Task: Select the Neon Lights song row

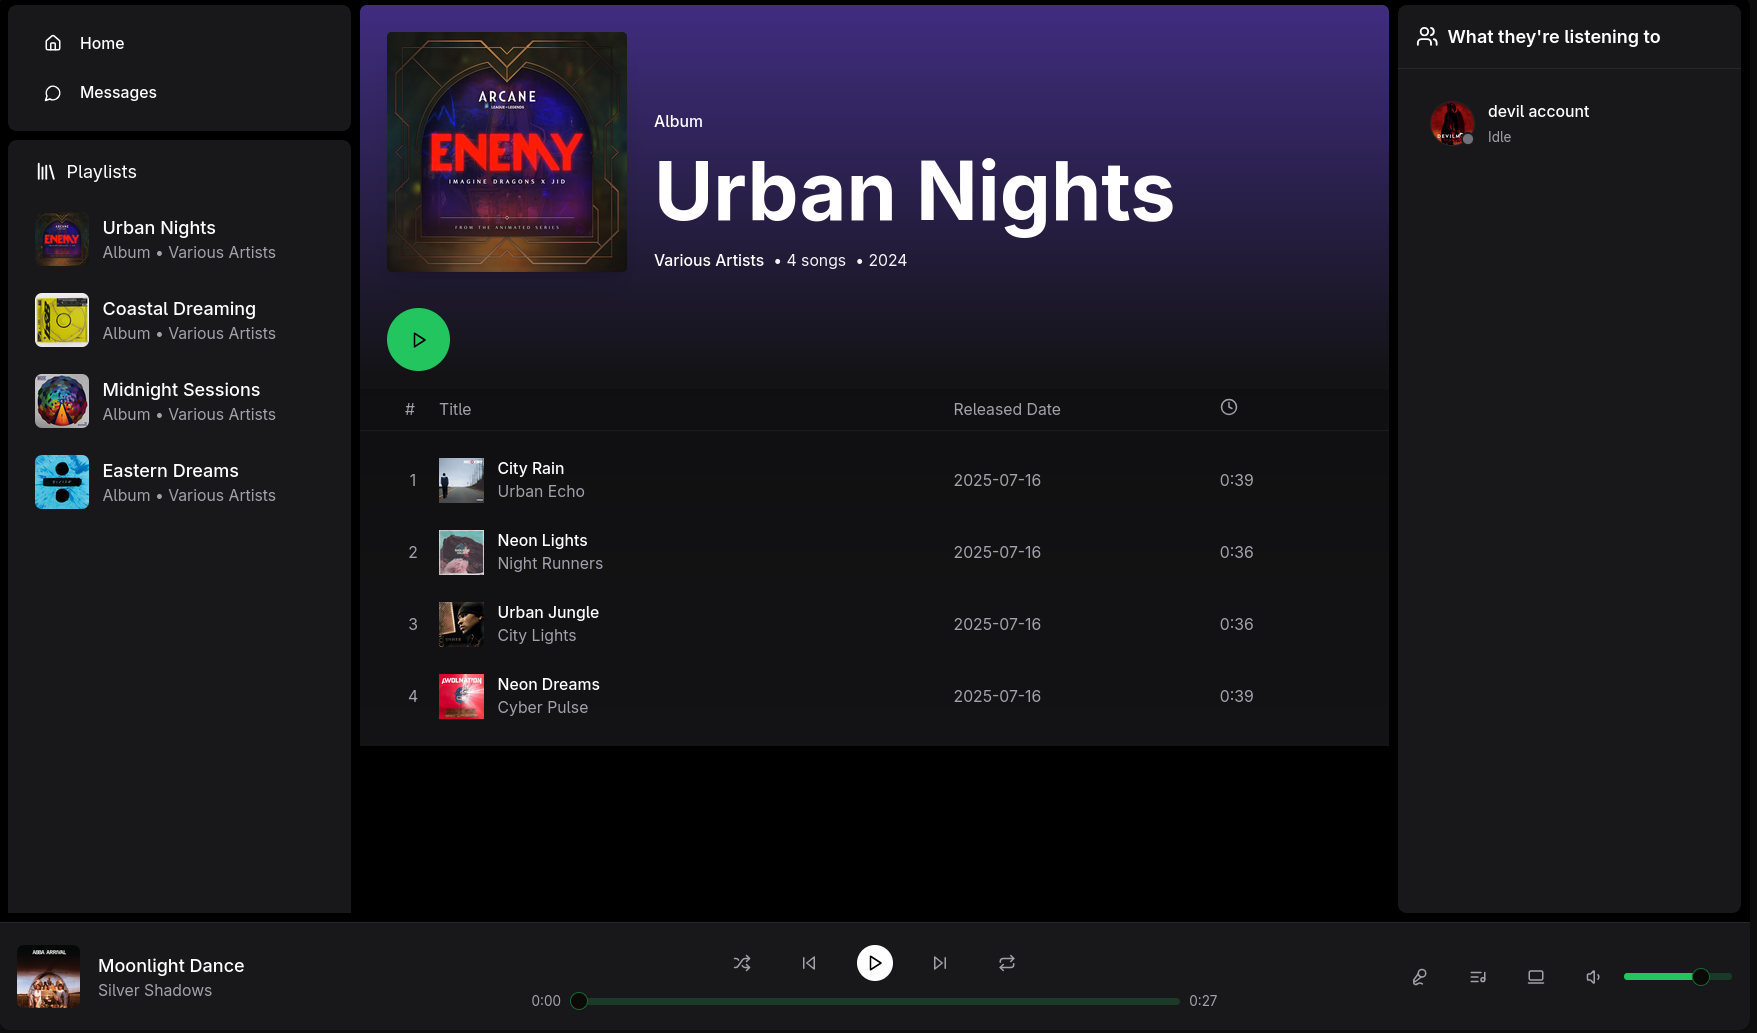Action: [x=874, y=552]
